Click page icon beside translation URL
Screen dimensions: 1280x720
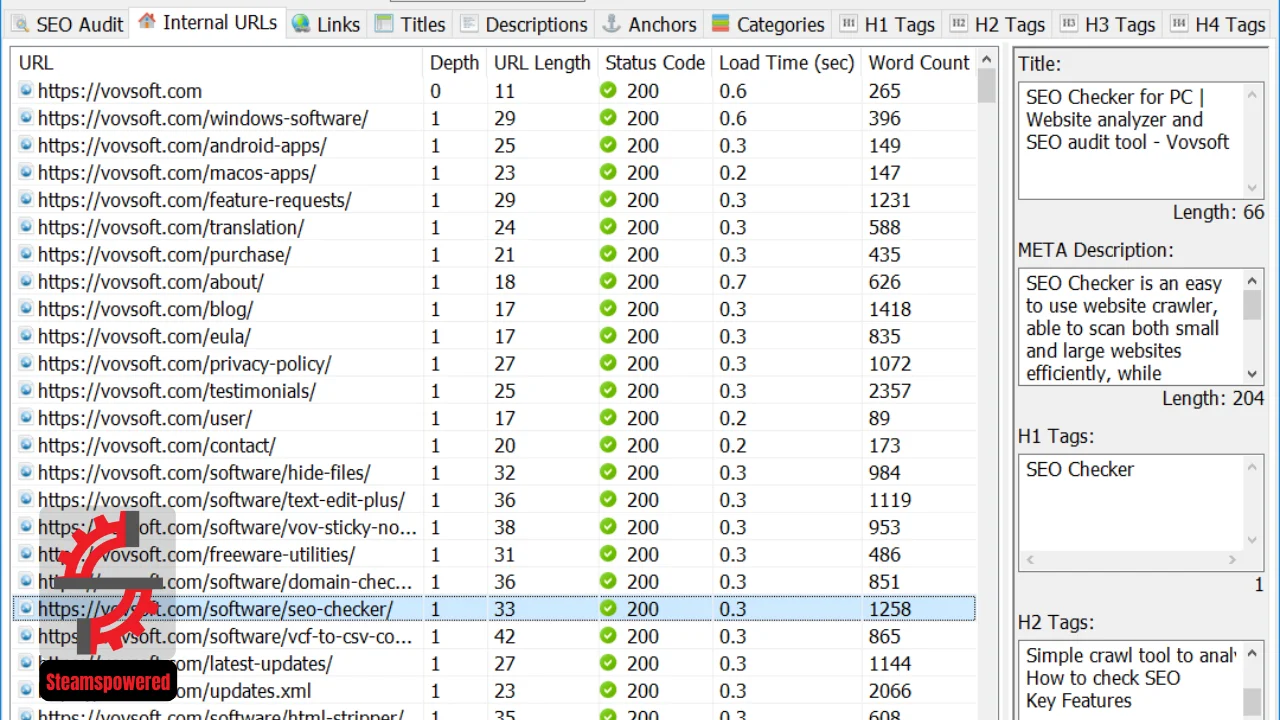[x=26, y=227]
